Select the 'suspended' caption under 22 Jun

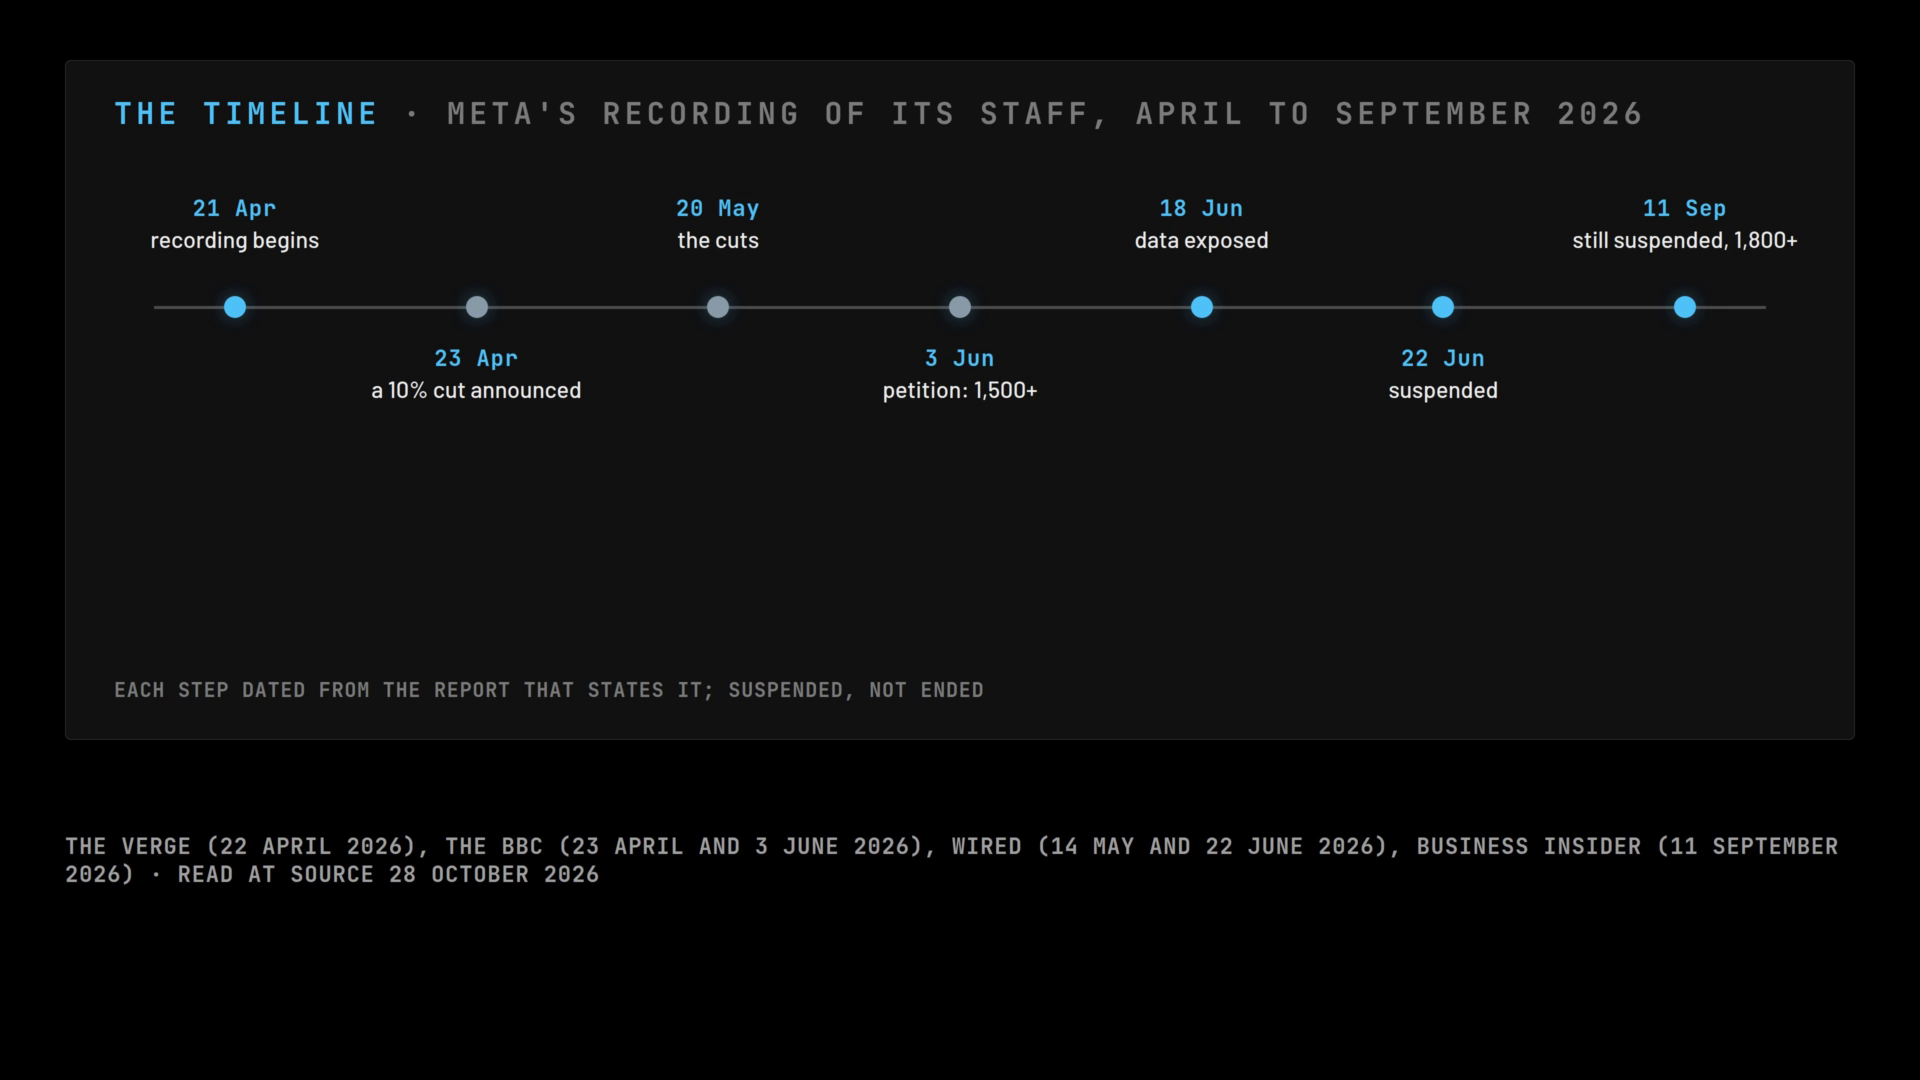point(1443,390)
